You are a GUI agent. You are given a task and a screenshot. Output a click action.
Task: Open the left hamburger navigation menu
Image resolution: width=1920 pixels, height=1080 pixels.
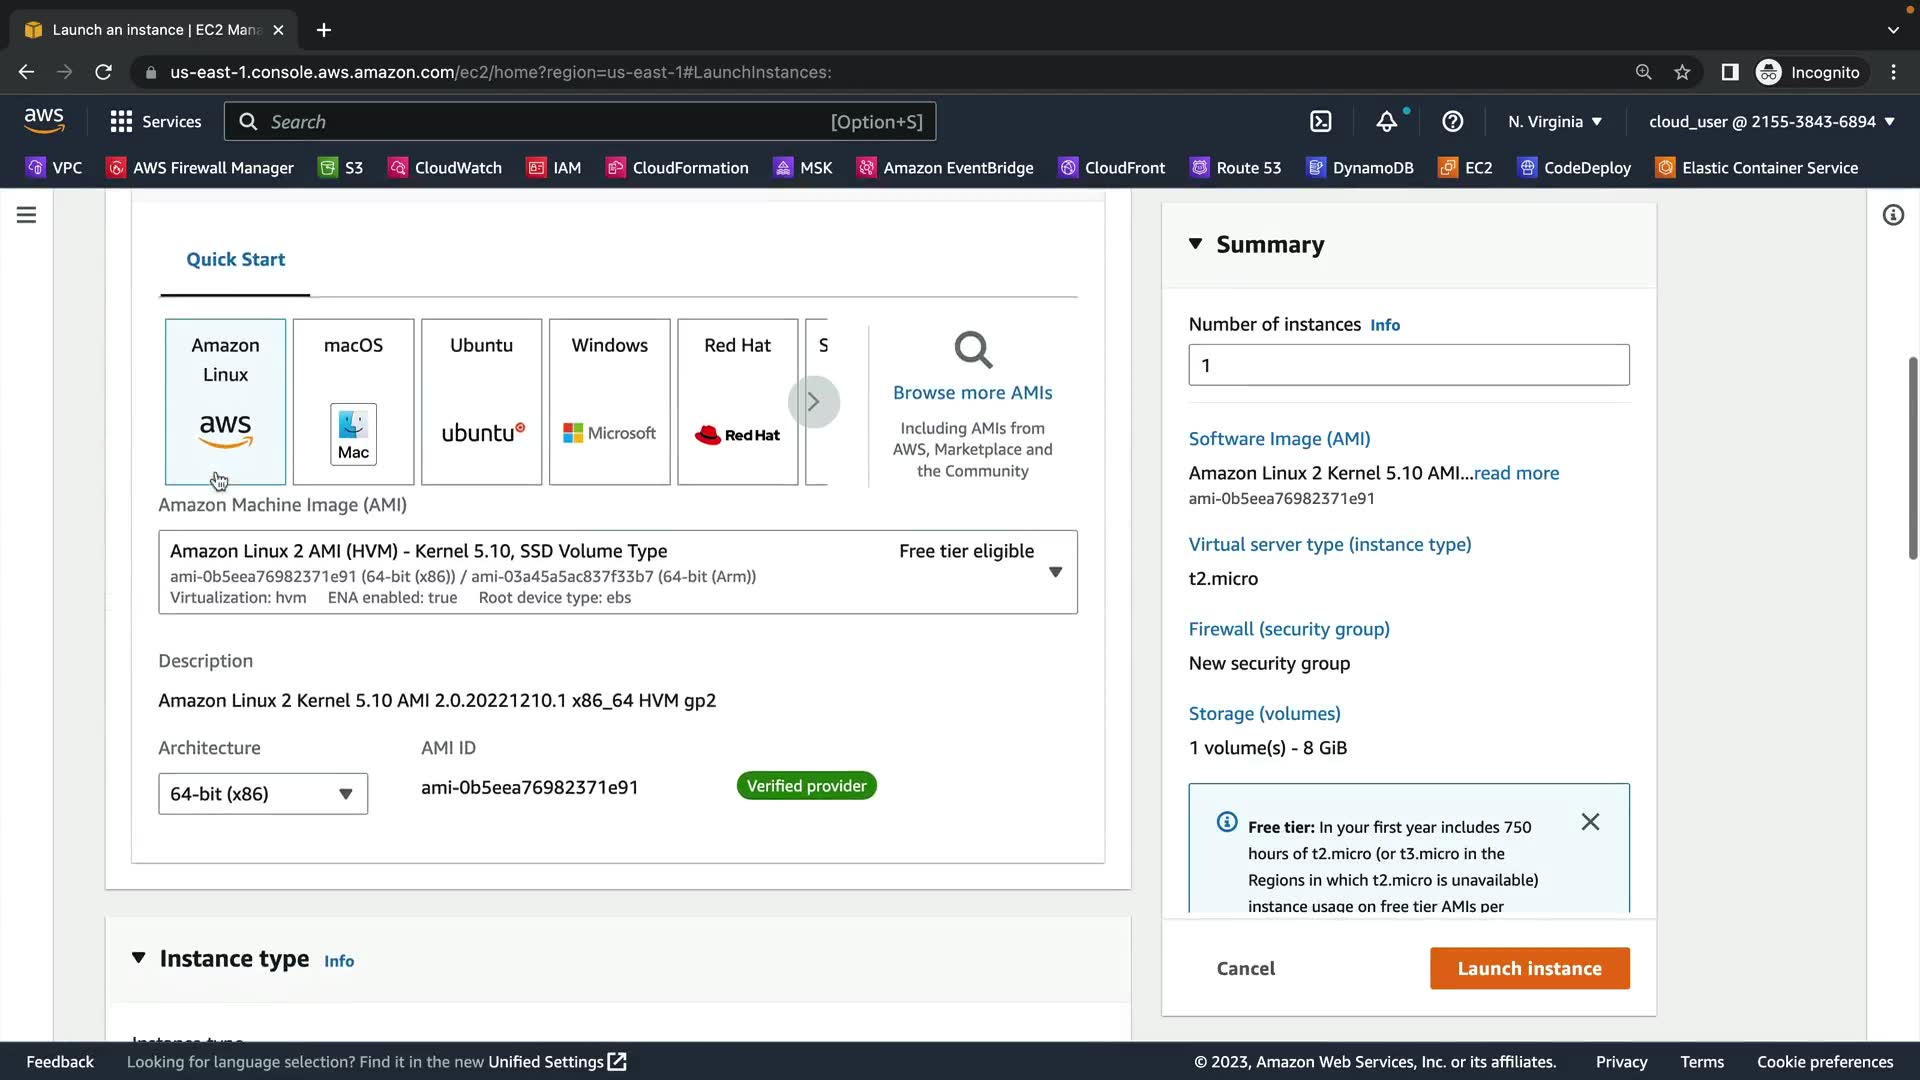pos(27,215)
